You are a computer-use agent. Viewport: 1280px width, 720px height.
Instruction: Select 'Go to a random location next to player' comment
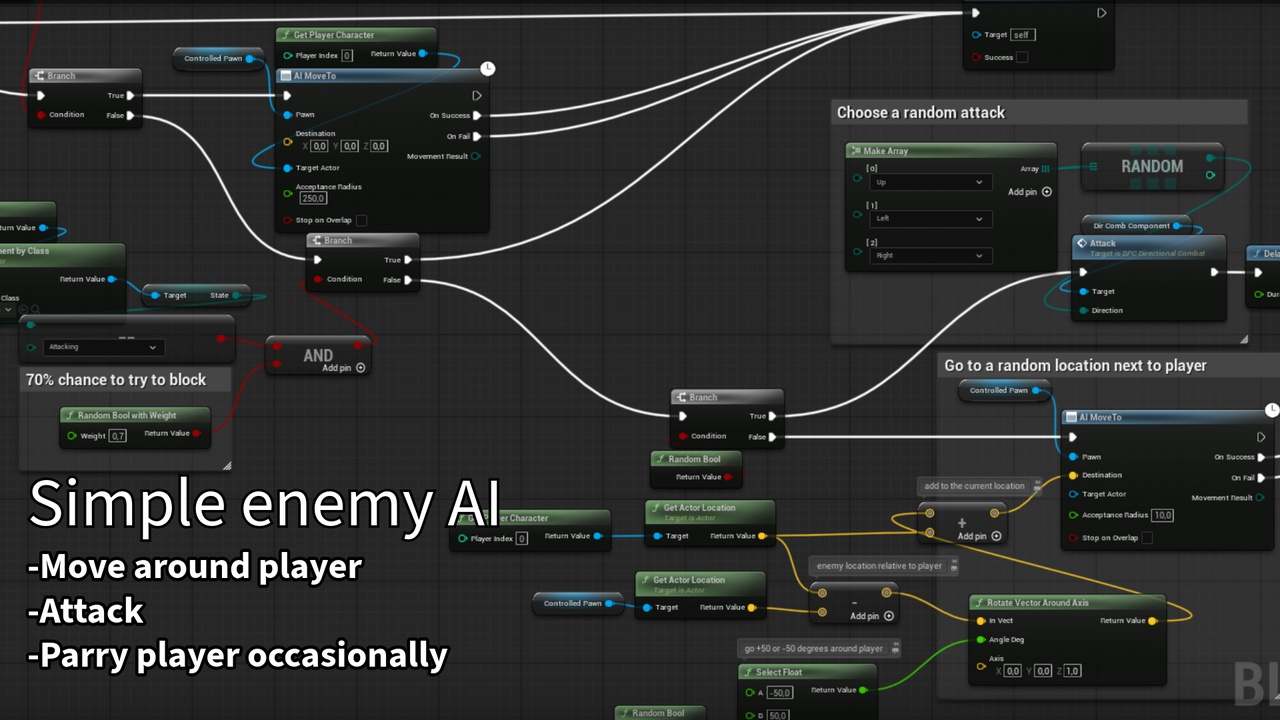pyautogui.click(x=1075, y=366)
